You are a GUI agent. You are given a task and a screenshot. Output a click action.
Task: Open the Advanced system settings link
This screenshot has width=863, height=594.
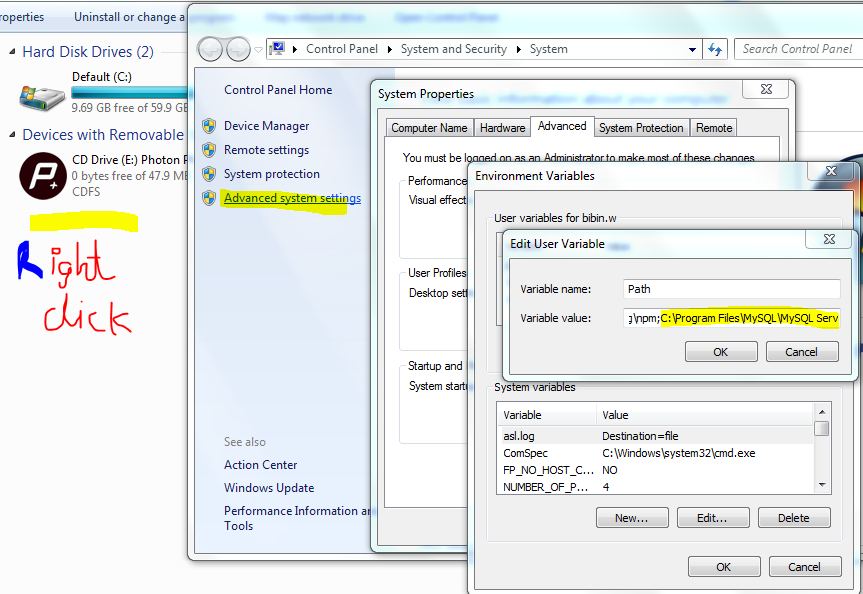coord(292,198)
